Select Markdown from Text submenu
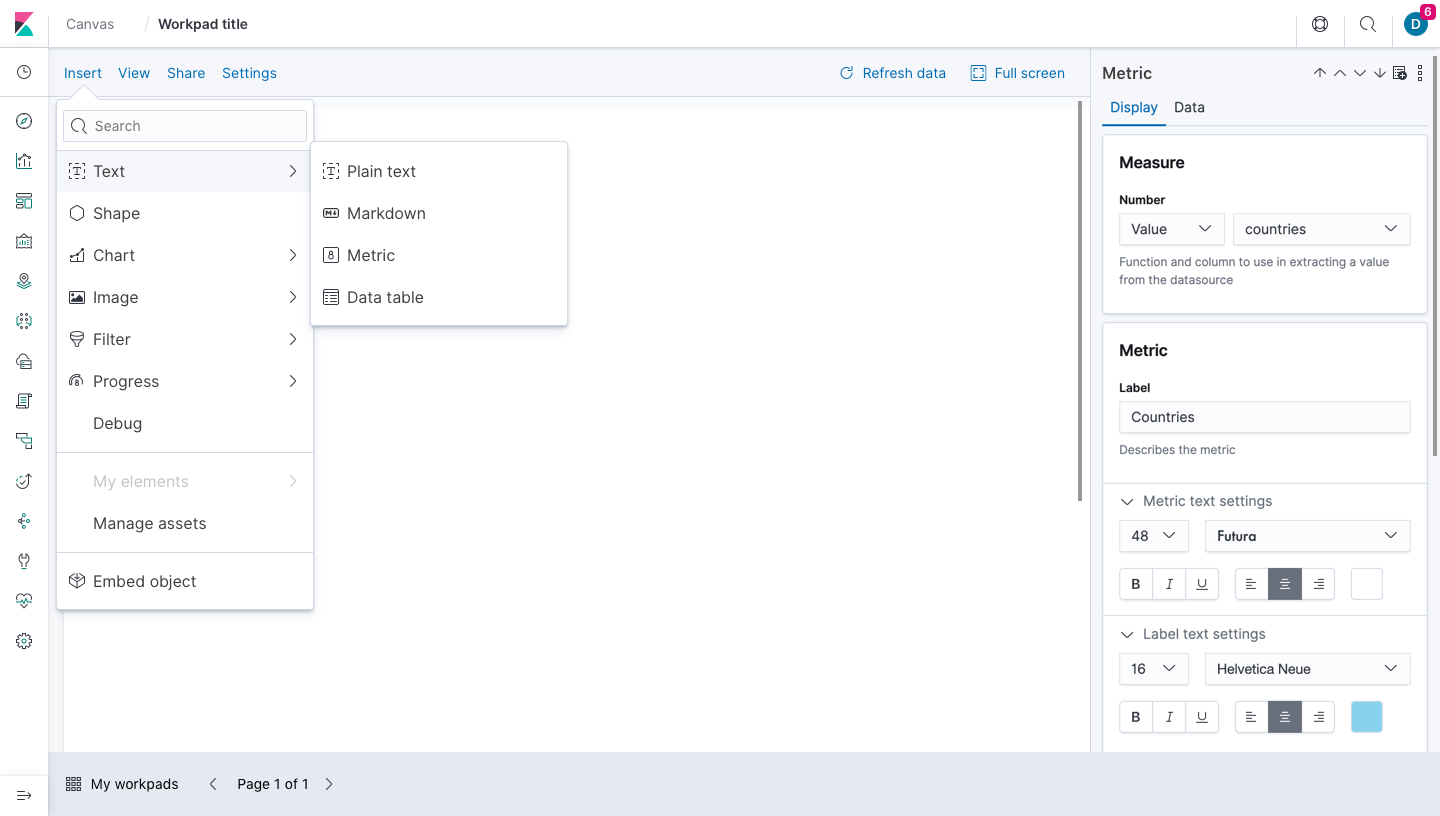This screenshot has height=816, width=1440. [439, 213]
